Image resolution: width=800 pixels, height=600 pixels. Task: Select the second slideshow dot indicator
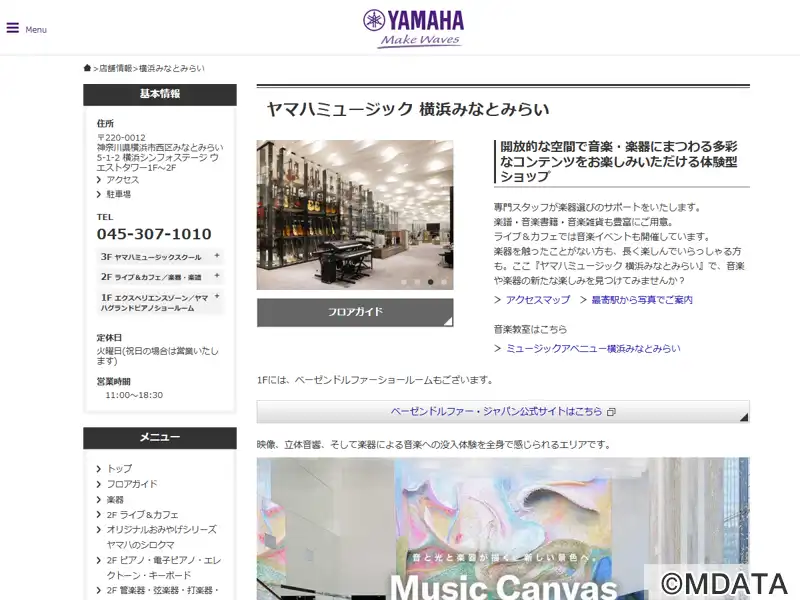coord(417,282)
